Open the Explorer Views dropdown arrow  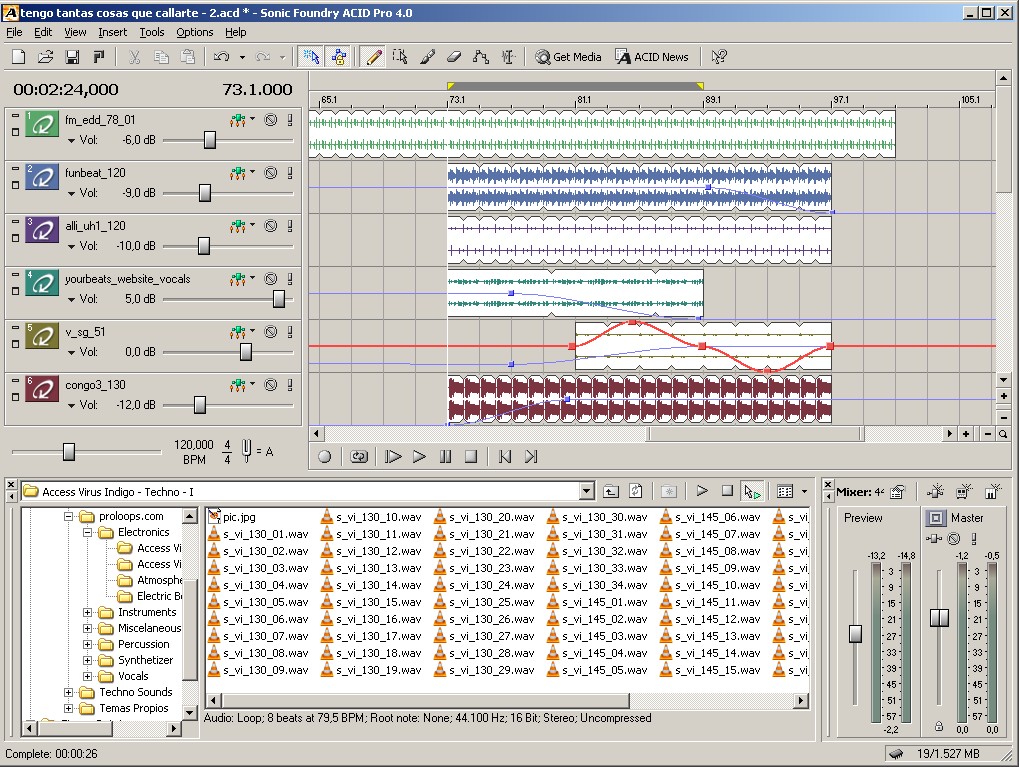tap(805, 491)
